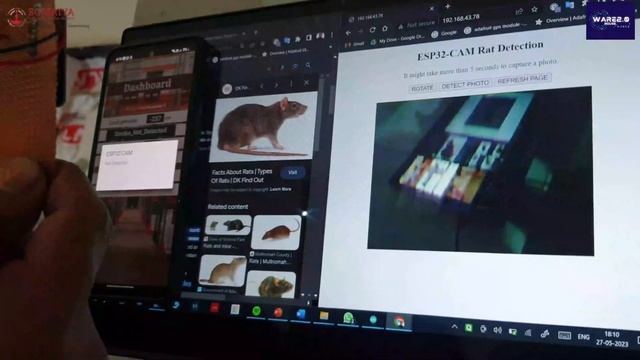The height and width of the screenshot is (360, 640).
Task: Open the Learn More link below rat image
Action: click(280, 189)
